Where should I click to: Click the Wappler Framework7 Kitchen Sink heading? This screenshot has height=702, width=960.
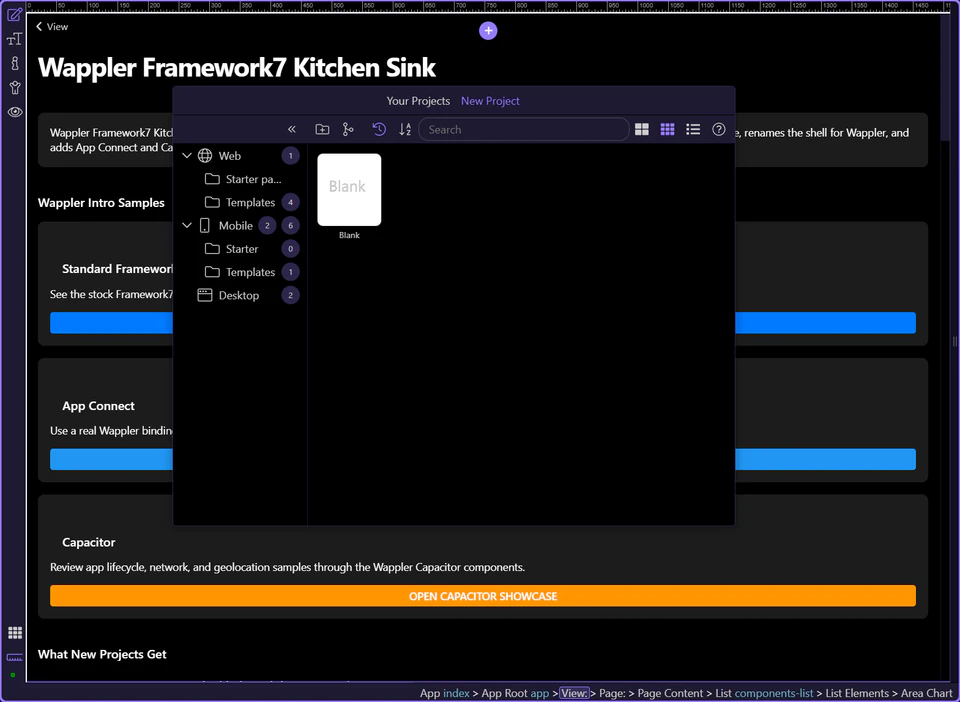coord(237,67)
